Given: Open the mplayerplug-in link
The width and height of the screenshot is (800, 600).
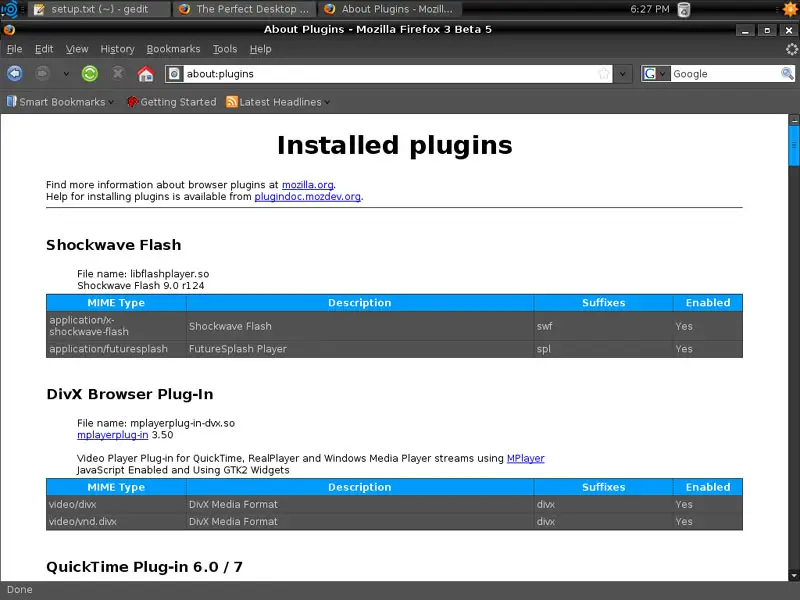Looking at the screenshot, I should coord(113,435).
